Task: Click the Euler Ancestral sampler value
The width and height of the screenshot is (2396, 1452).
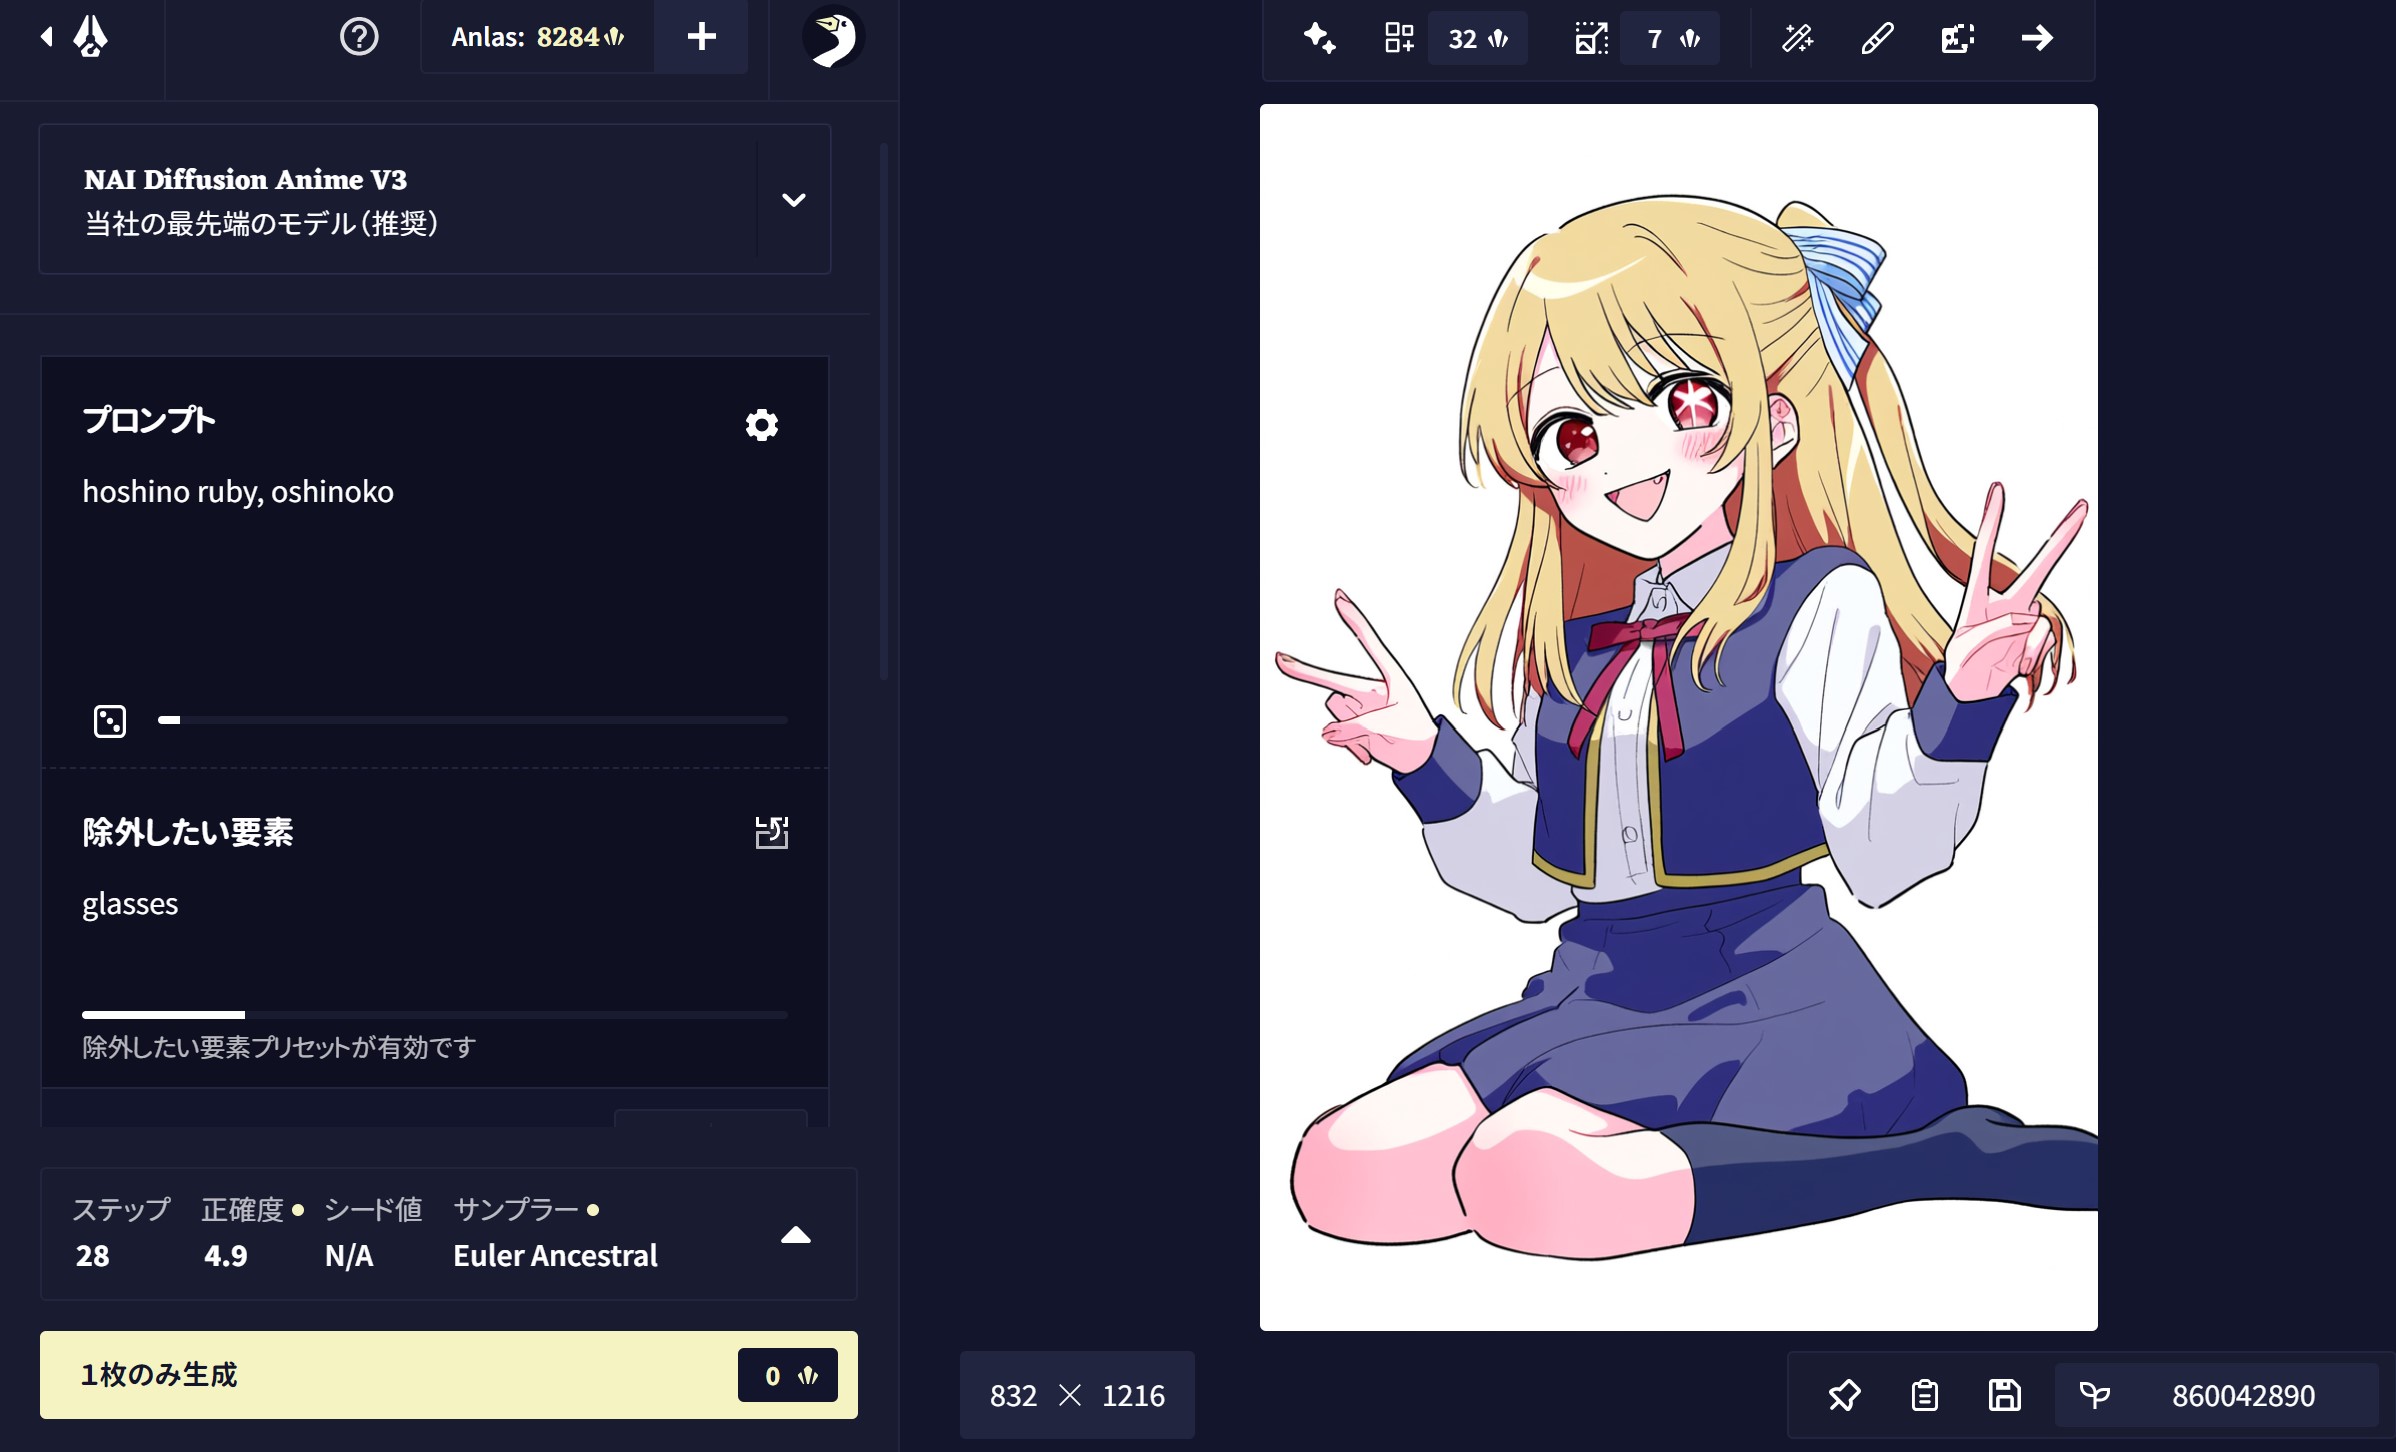Action: (x=555, y=1255)
